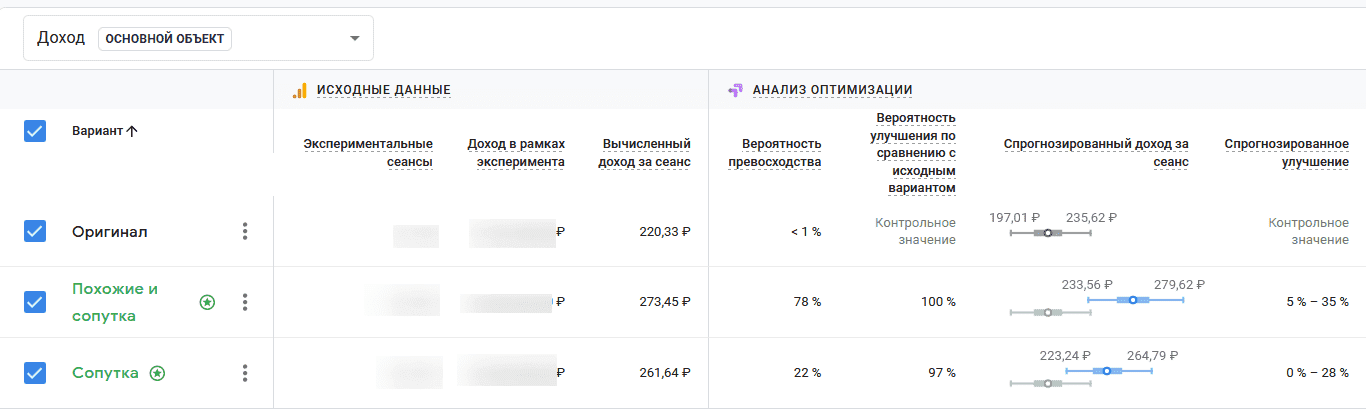The width and height of the screenshot is (1366, 411).
Task: Click the Экспериментальные сеансы column header
Action: [x=368, y=153]
